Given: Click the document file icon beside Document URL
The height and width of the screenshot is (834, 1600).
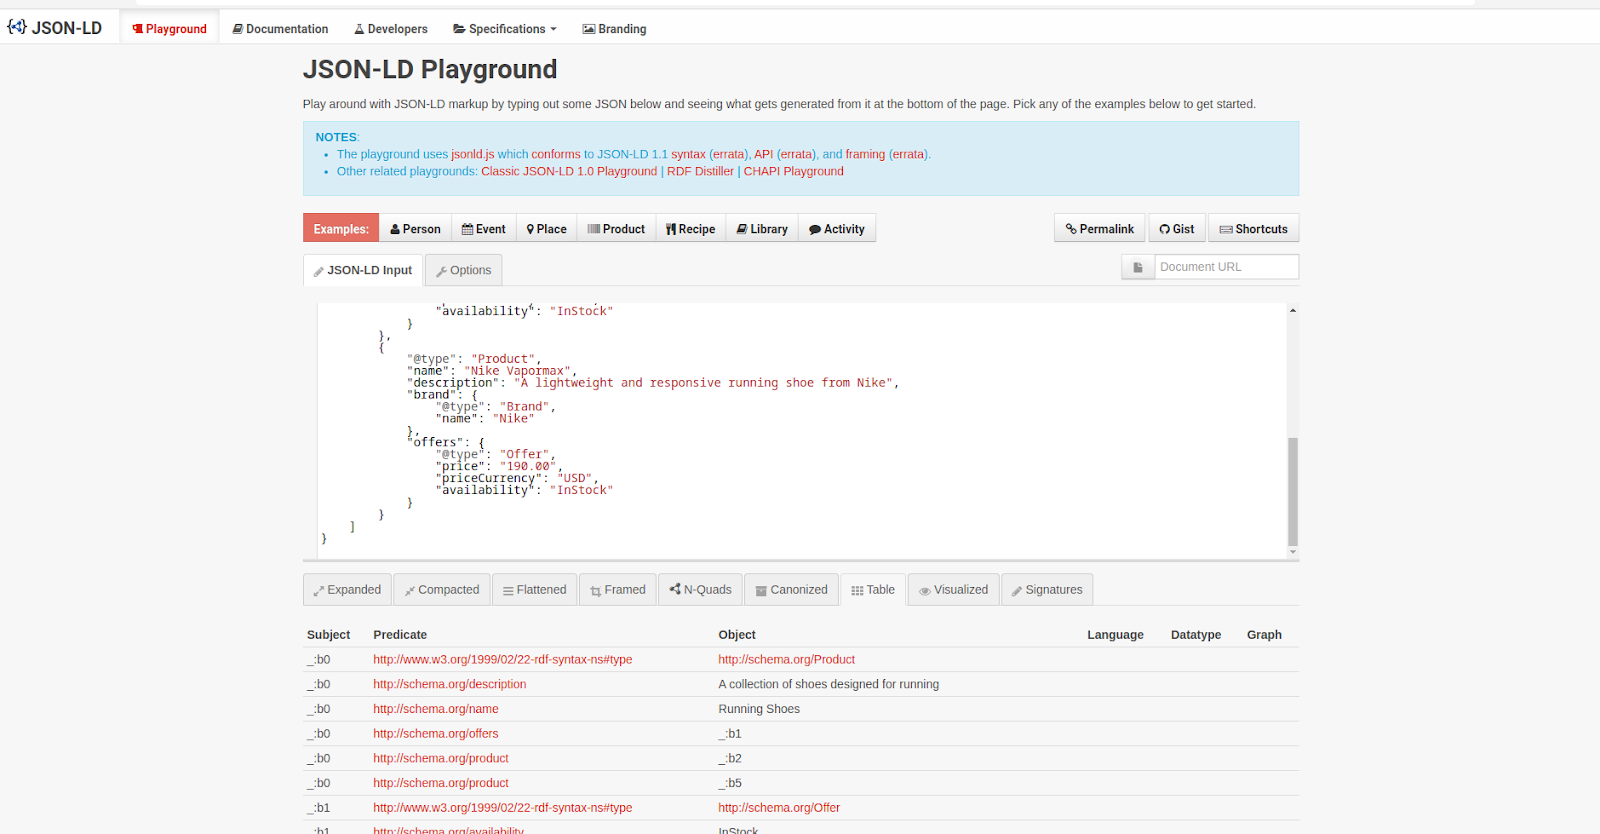Looking at the screenshot, I should 1138,267.
